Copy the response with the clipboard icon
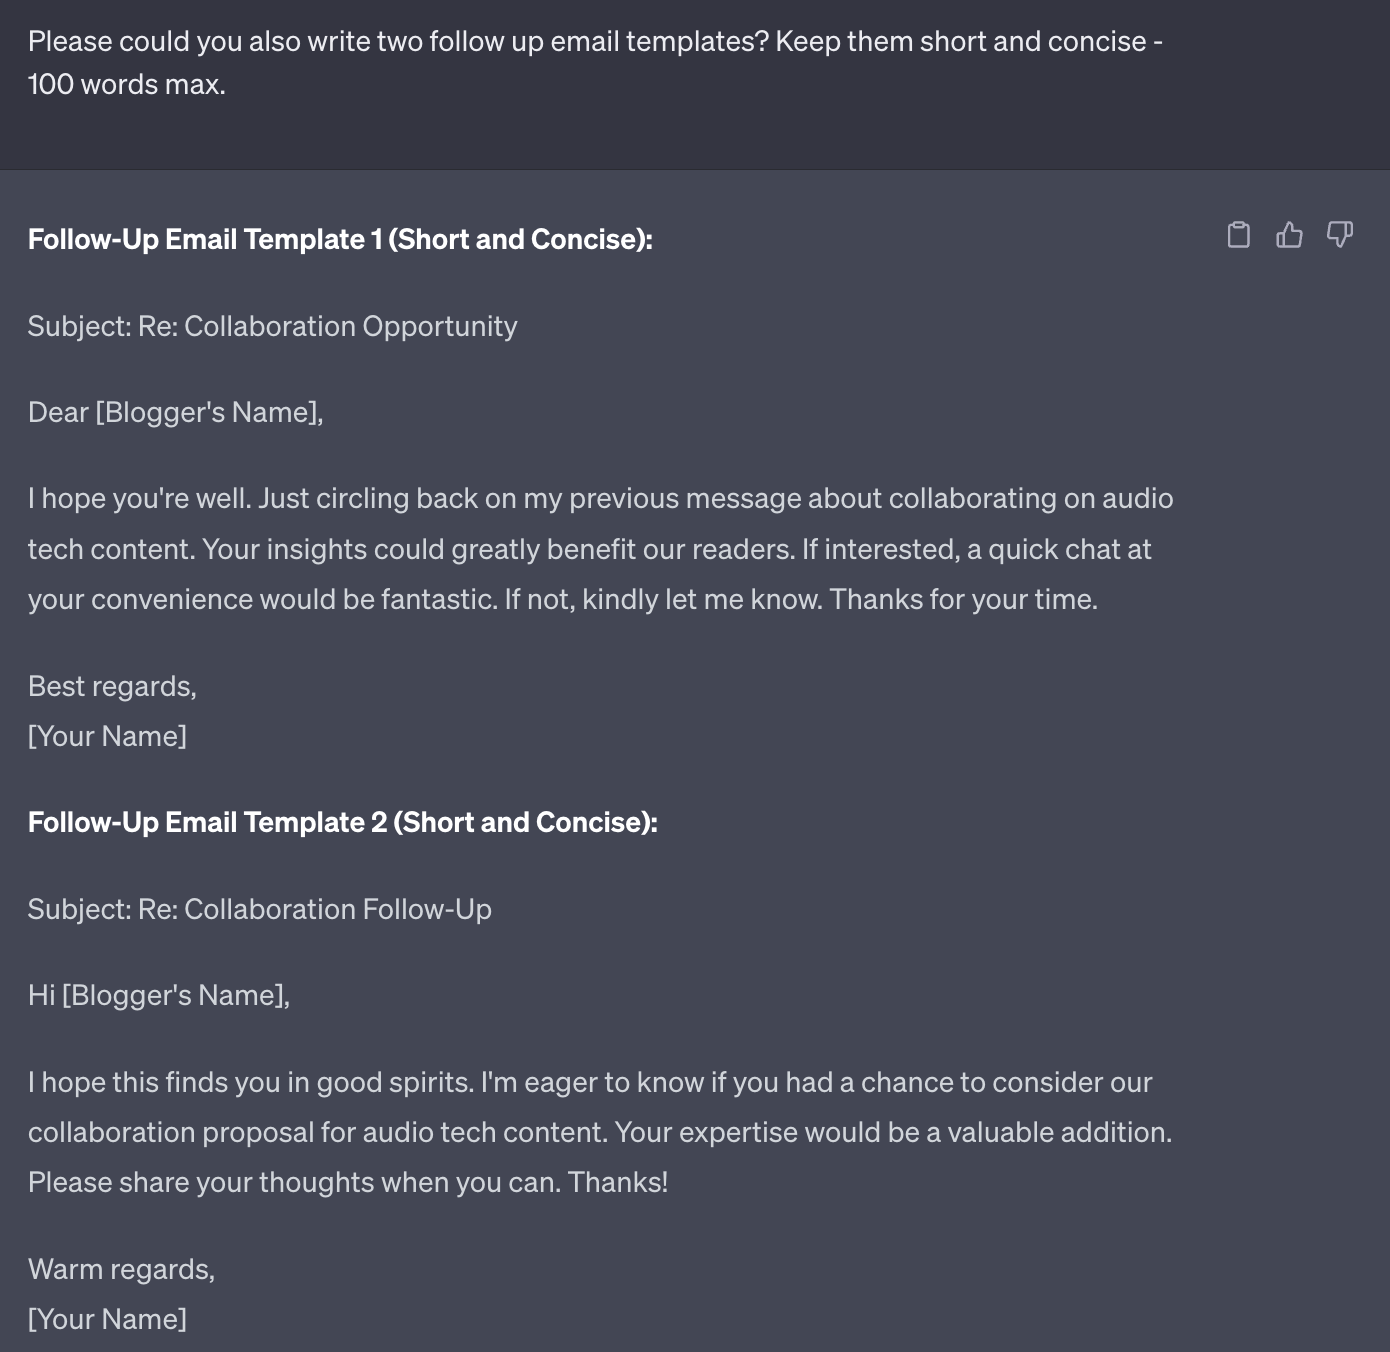The height and width of the screenshot is (1352, 1390). 1238,235
